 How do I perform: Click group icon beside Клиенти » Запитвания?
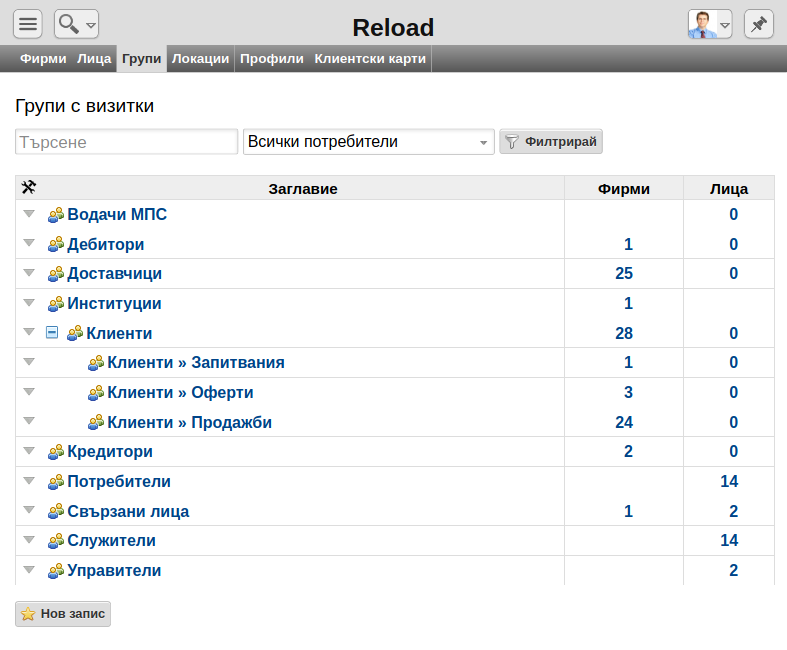coord(96,362)
